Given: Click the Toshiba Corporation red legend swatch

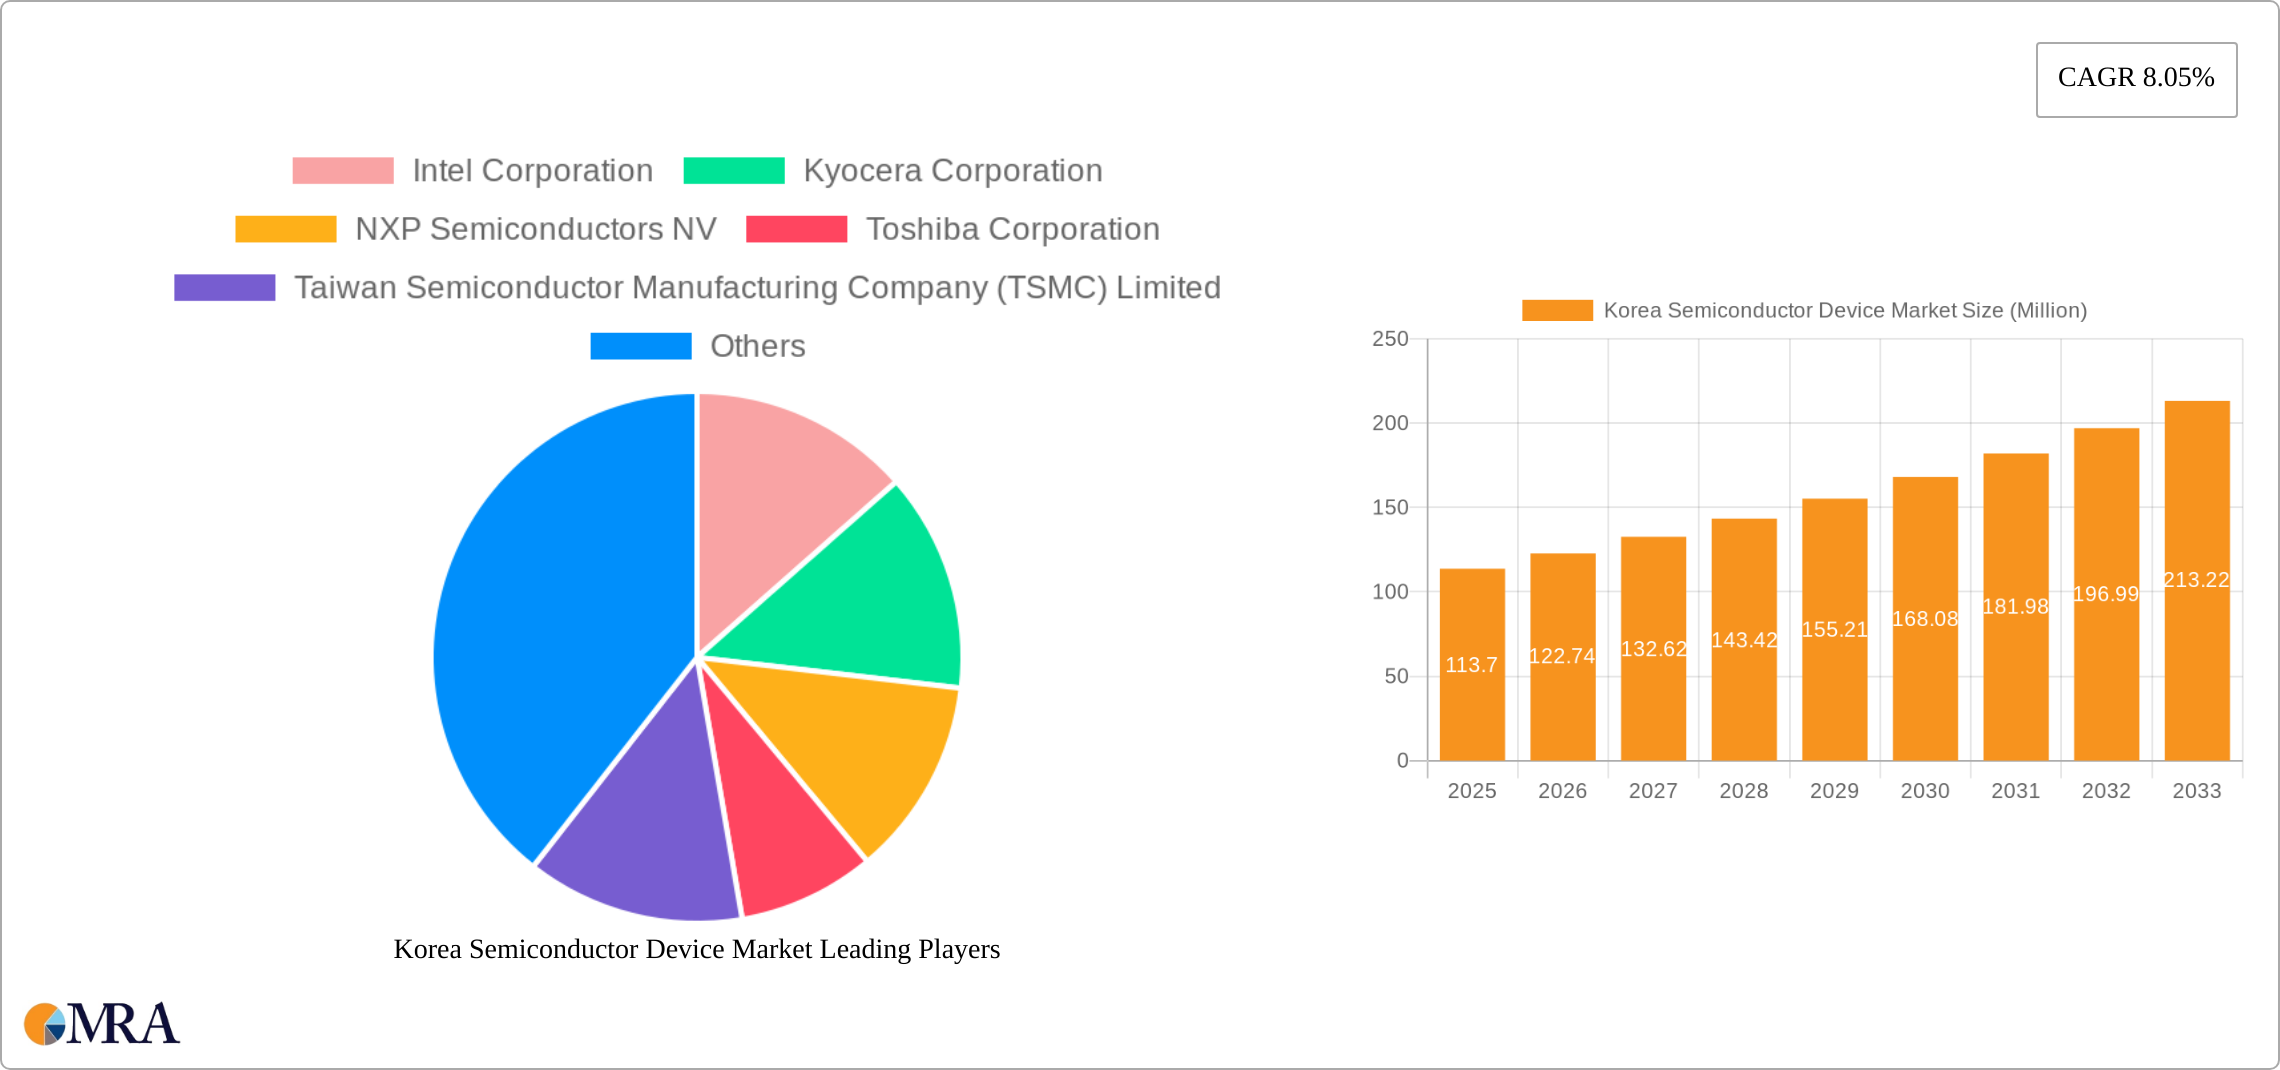Looking at the screenshot, I should point(796,229).
